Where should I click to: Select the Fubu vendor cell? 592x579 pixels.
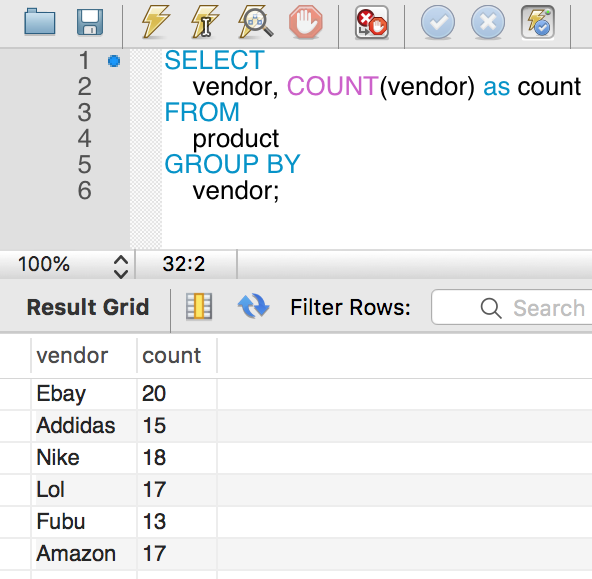(x=83, y=522)
